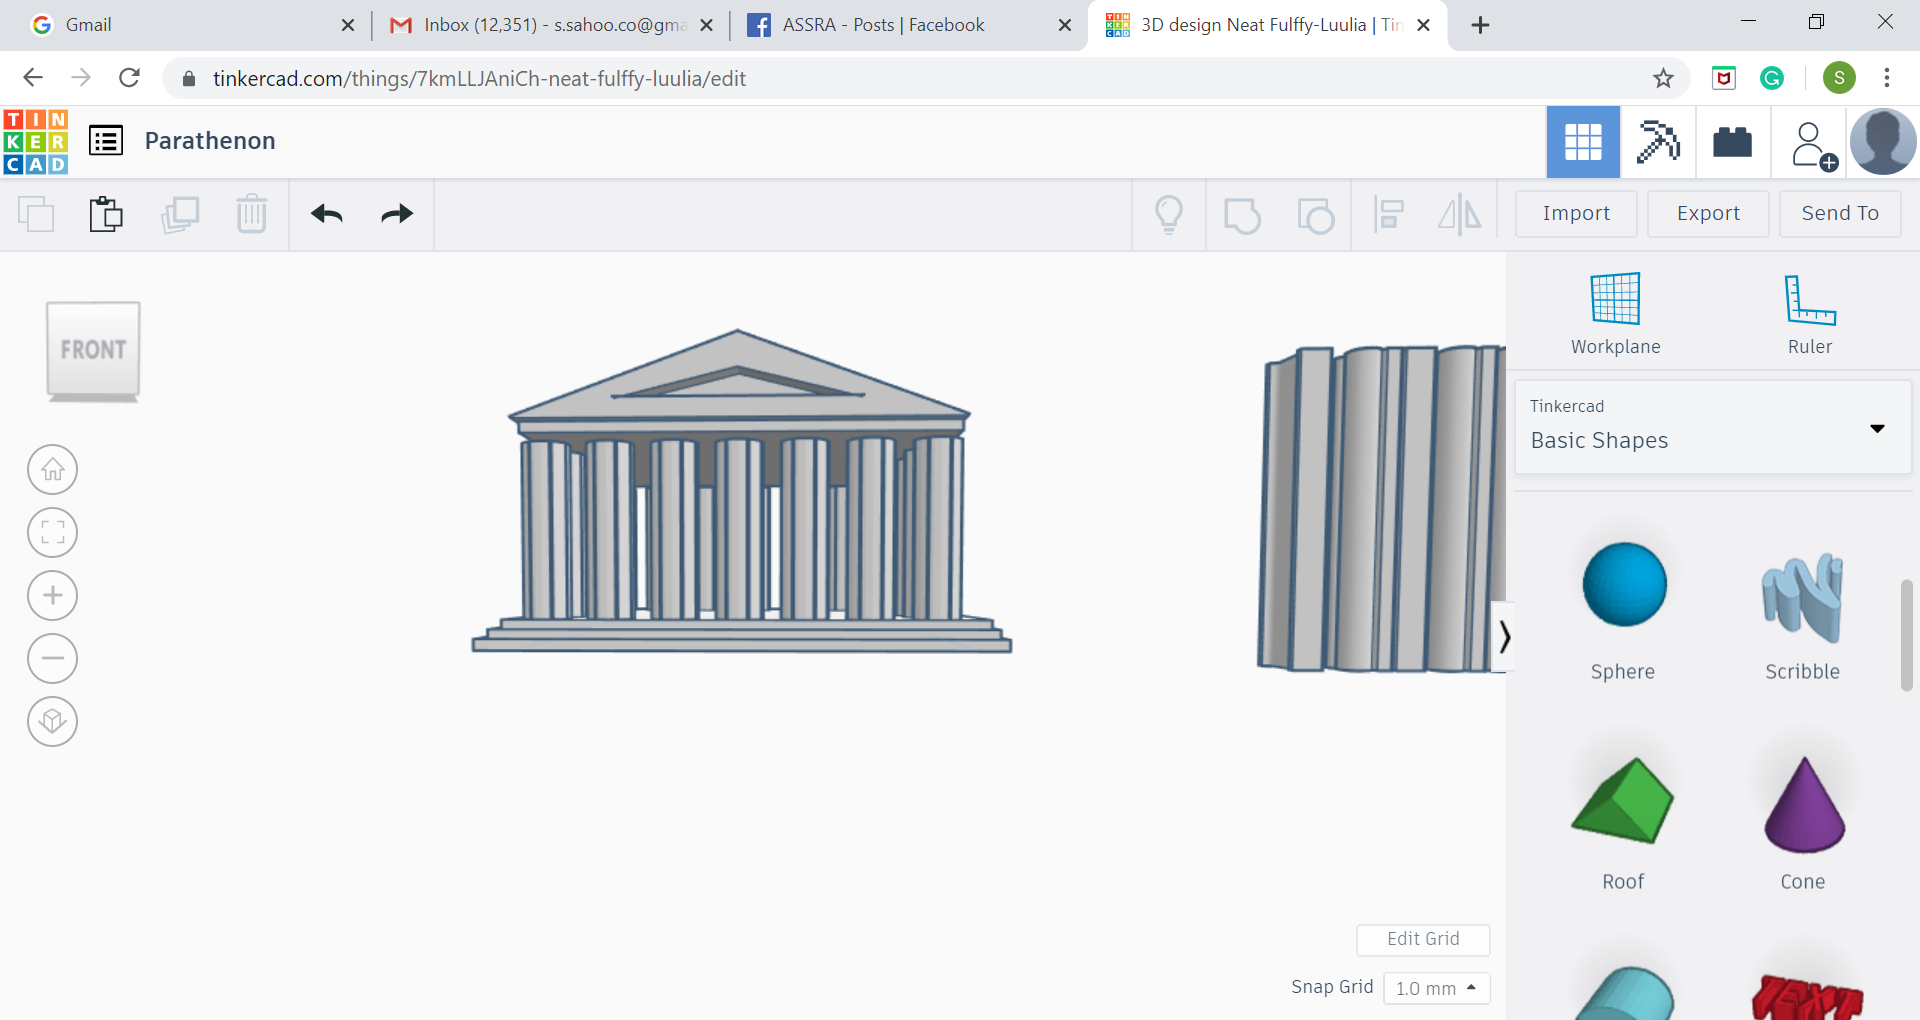
Task: Close the ASSRA Facebook tab
Action: tap(1065, 25)
